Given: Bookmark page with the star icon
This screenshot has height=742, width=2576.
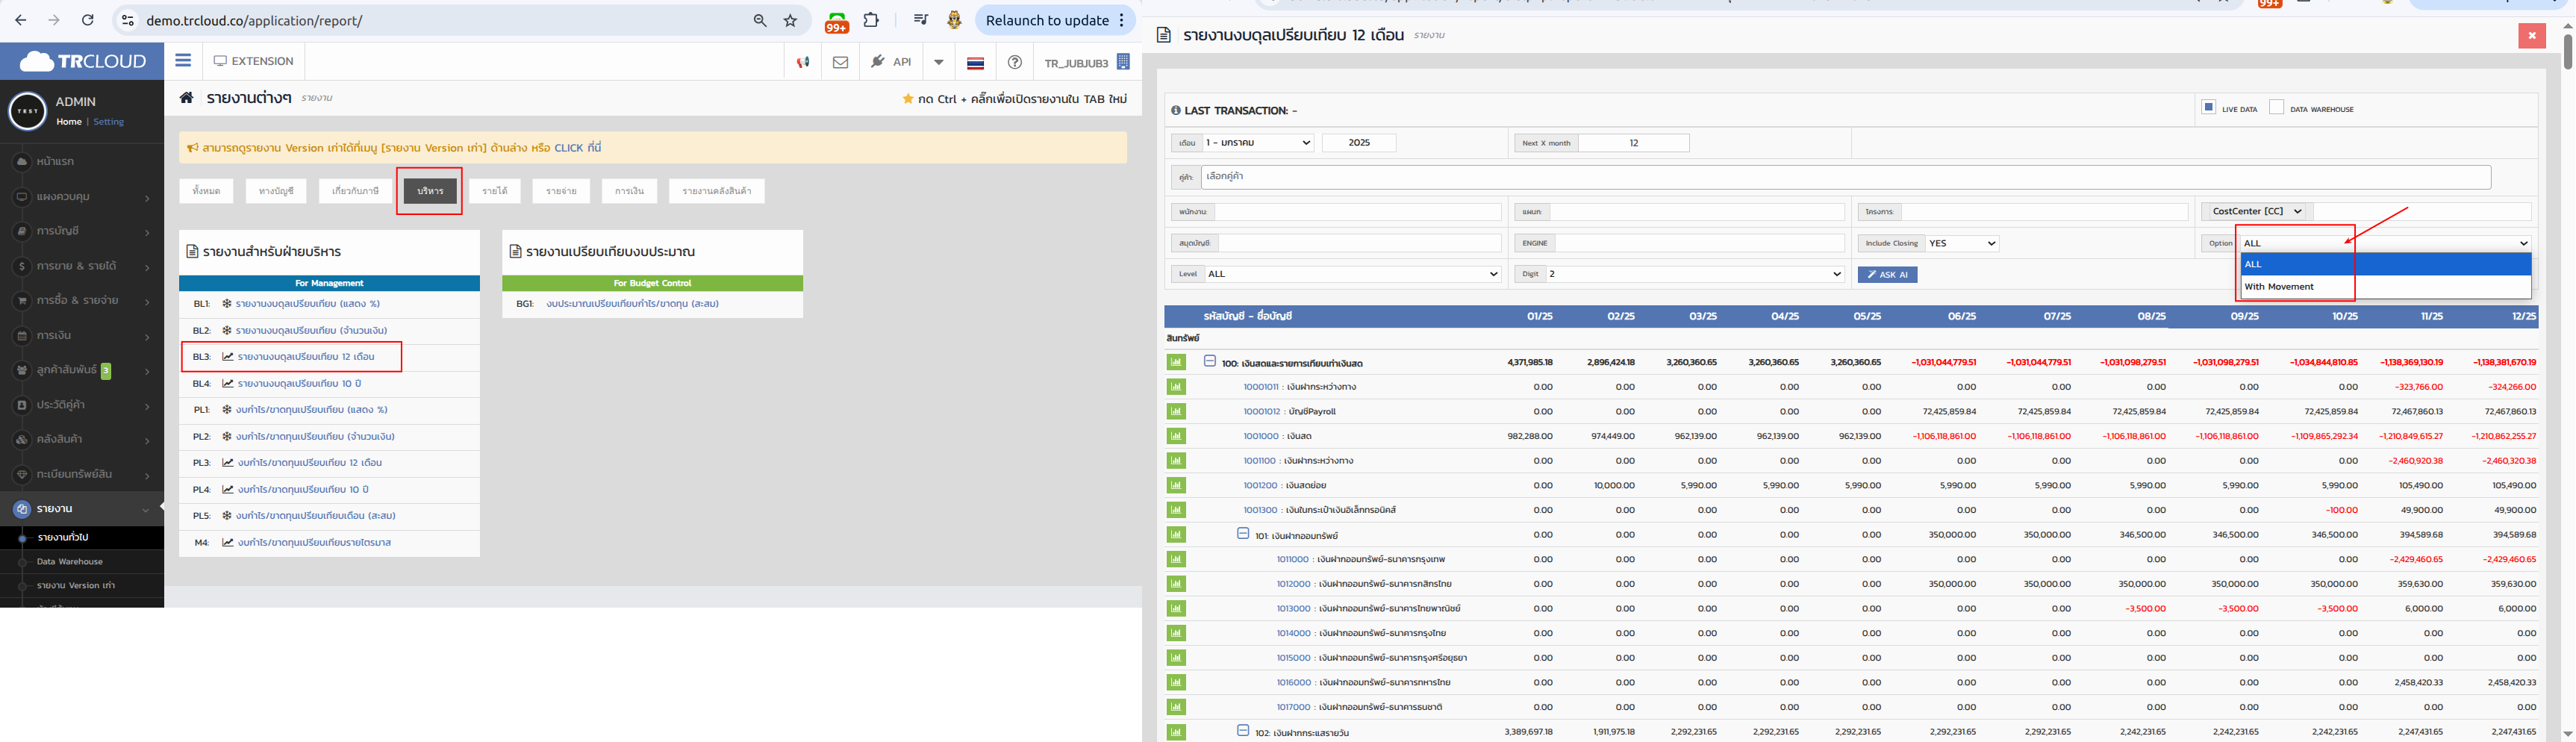Looking at the screenshot, I should tap(790, 20).
